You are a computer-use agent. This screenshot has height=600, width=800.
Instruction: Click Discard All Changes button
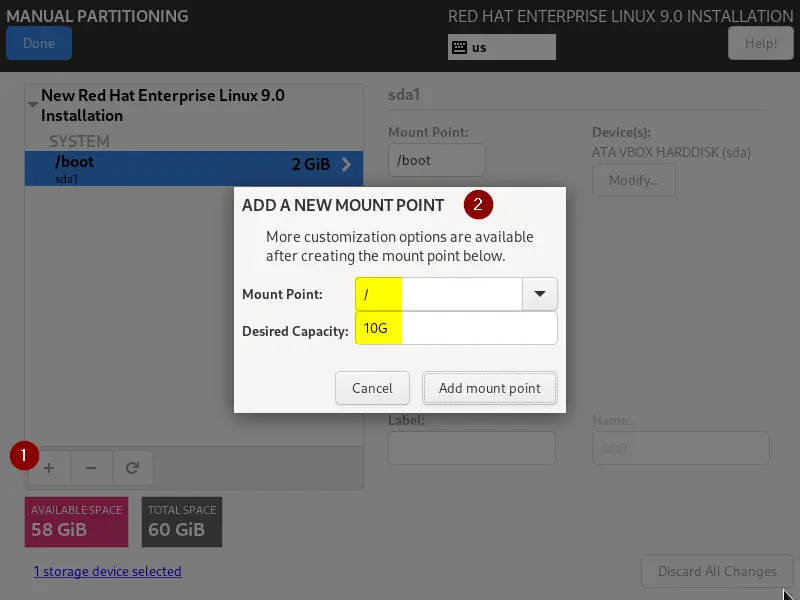pyautogui.click(x=717, y=571)
